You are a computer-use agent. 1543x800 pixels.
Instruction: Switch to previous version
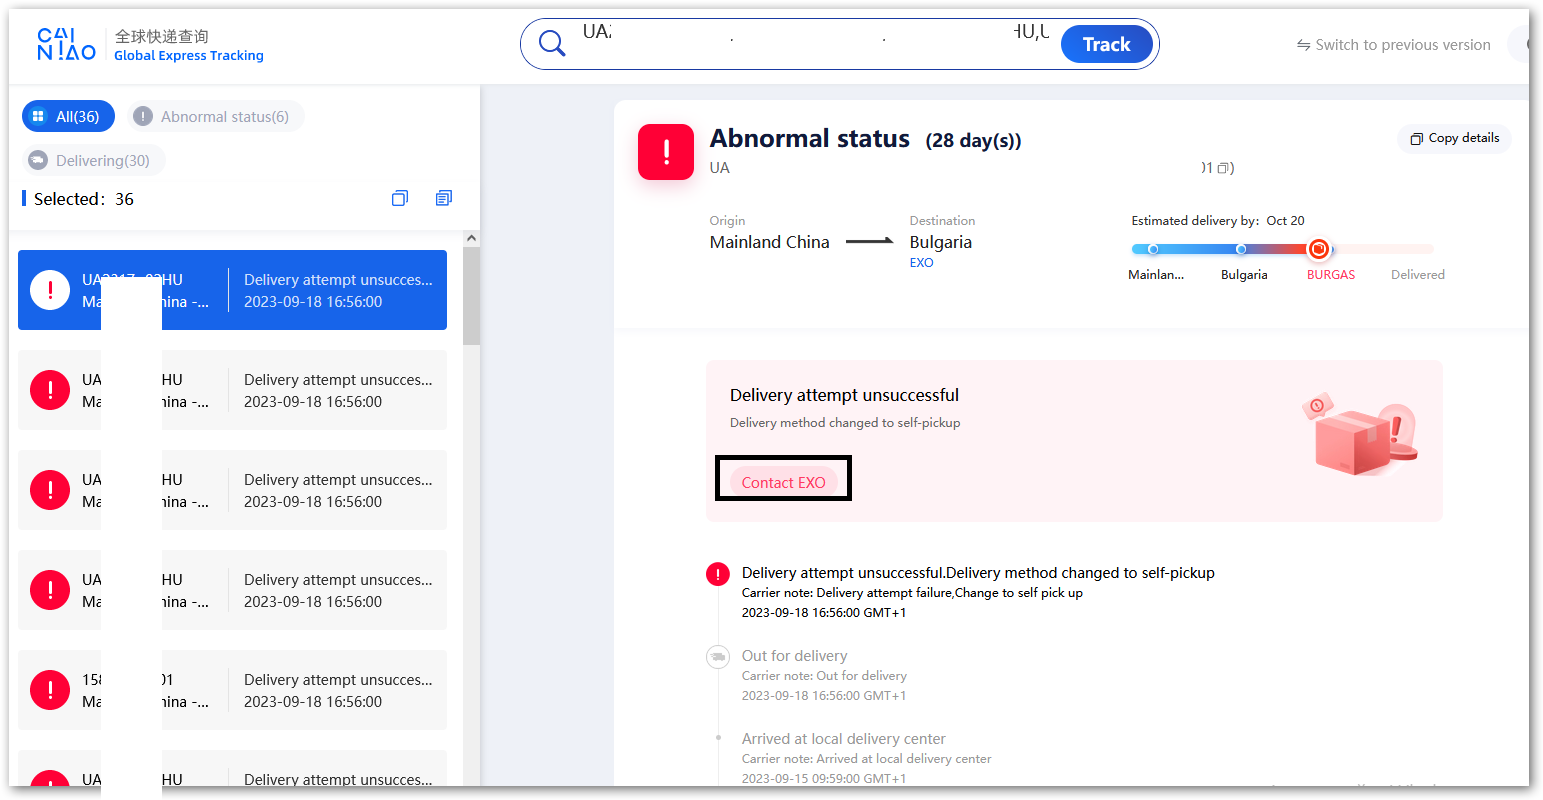click(1393, 45)
